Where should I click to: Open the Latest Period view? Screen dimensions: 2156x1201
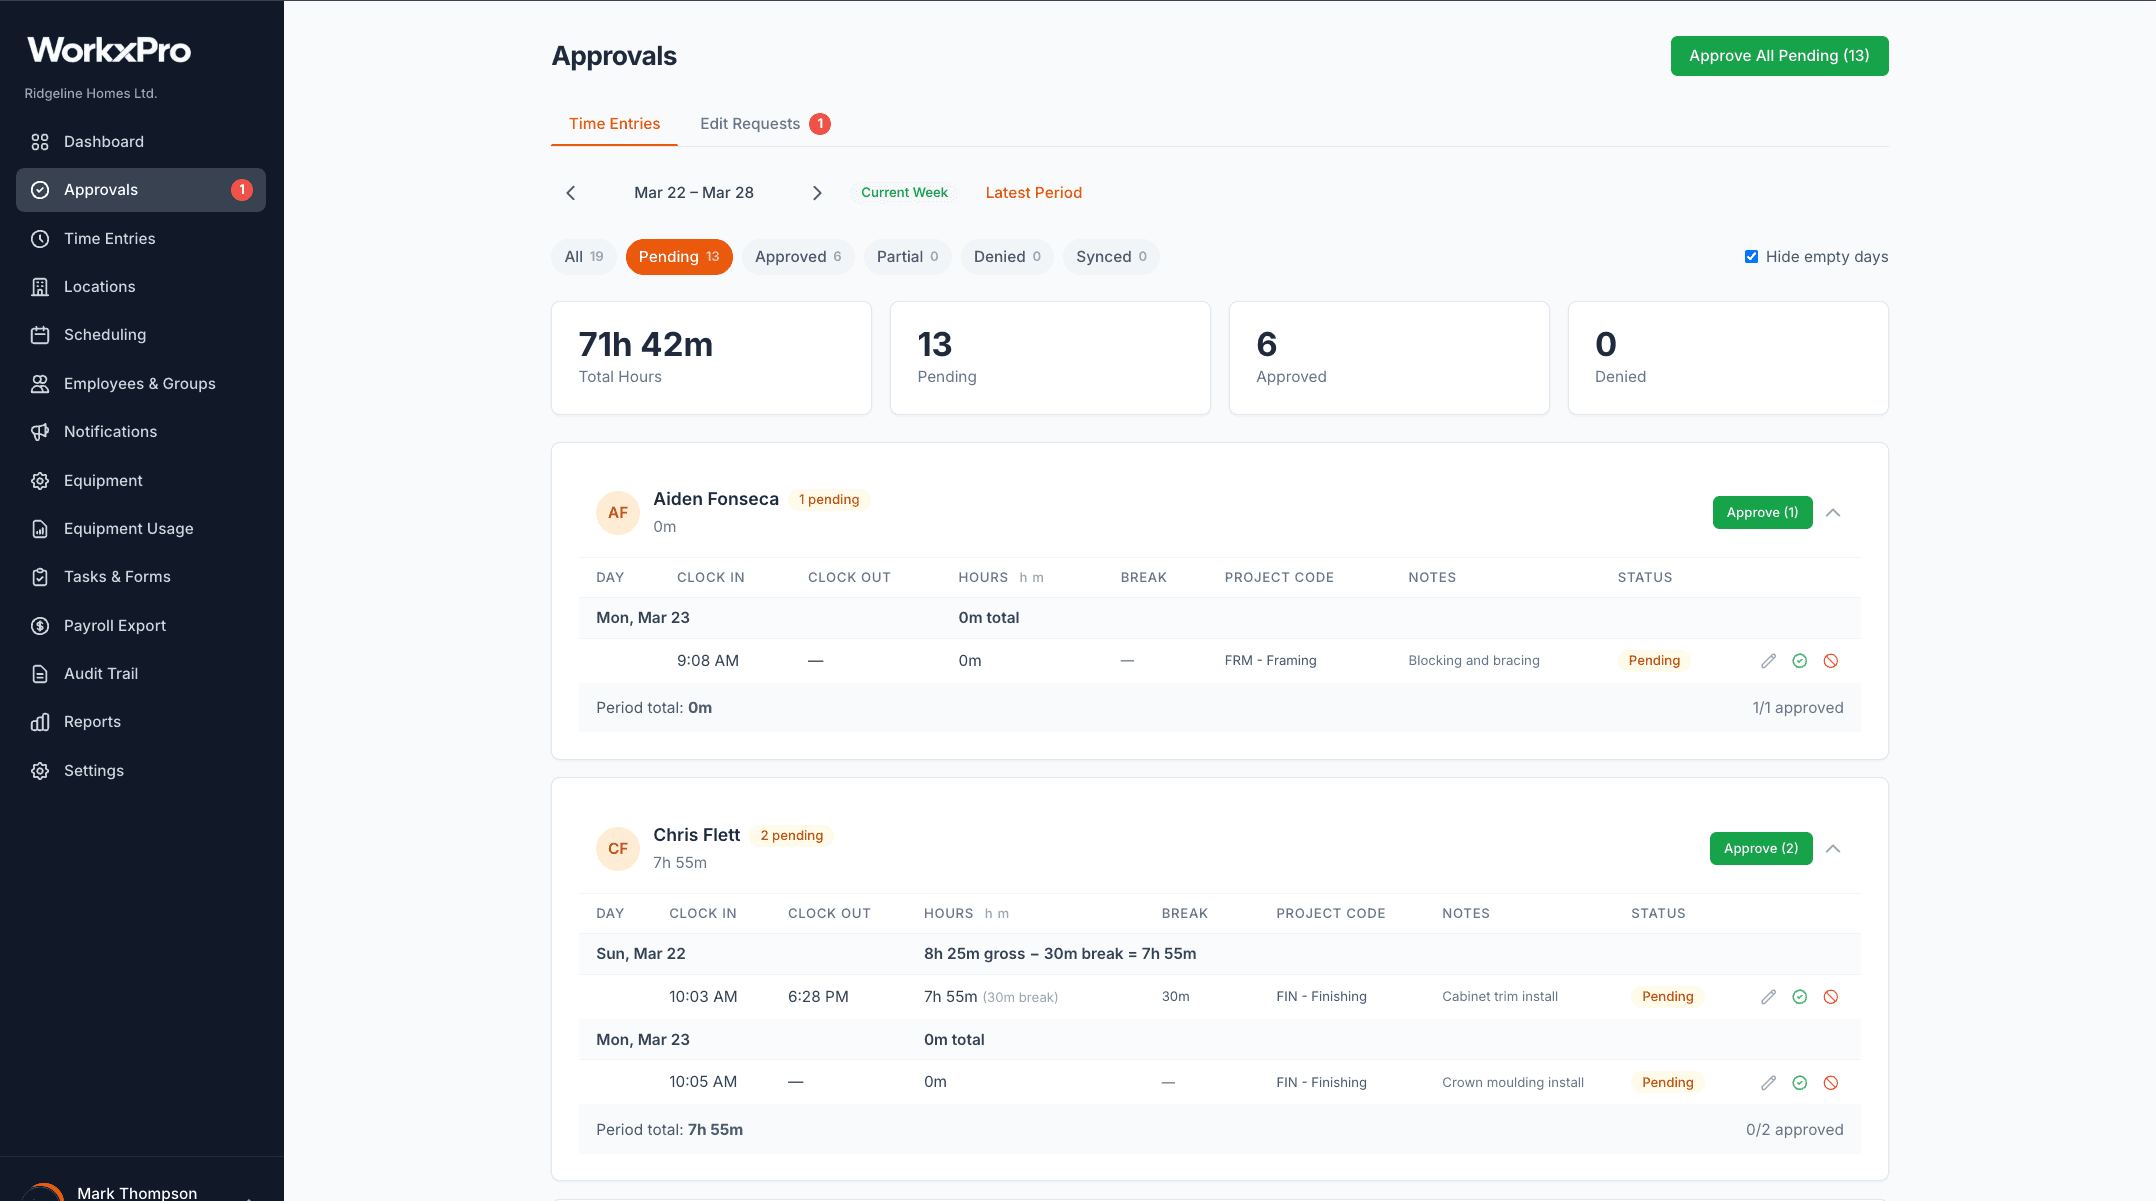(1034, 192)
